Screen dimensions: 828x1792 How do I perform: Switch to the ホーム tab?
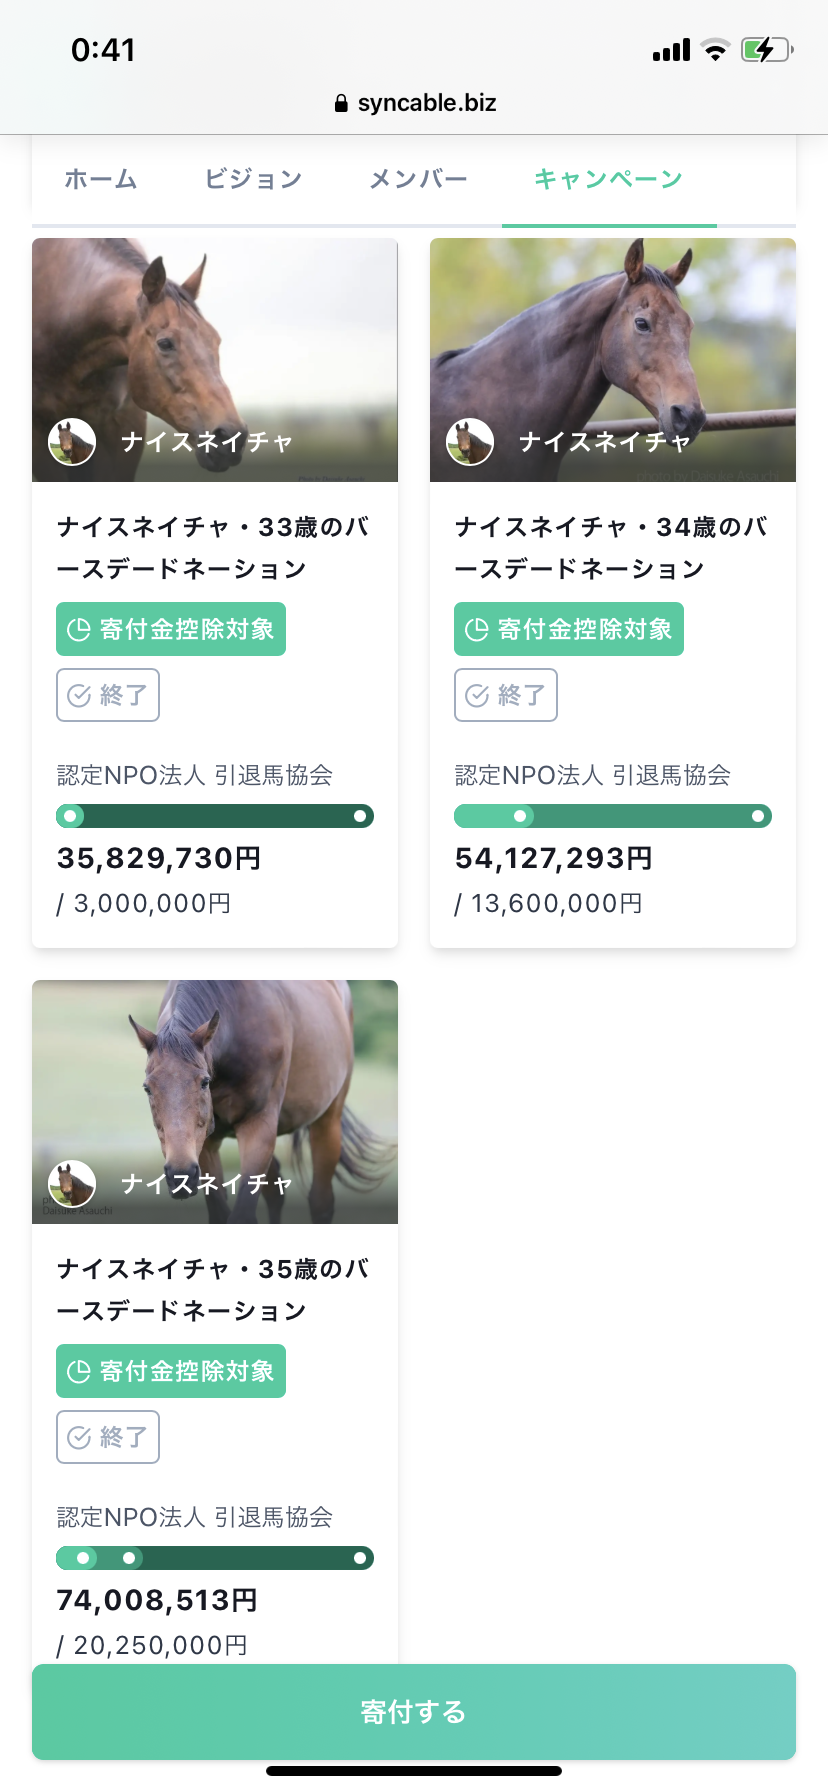(x=101, y=179)
